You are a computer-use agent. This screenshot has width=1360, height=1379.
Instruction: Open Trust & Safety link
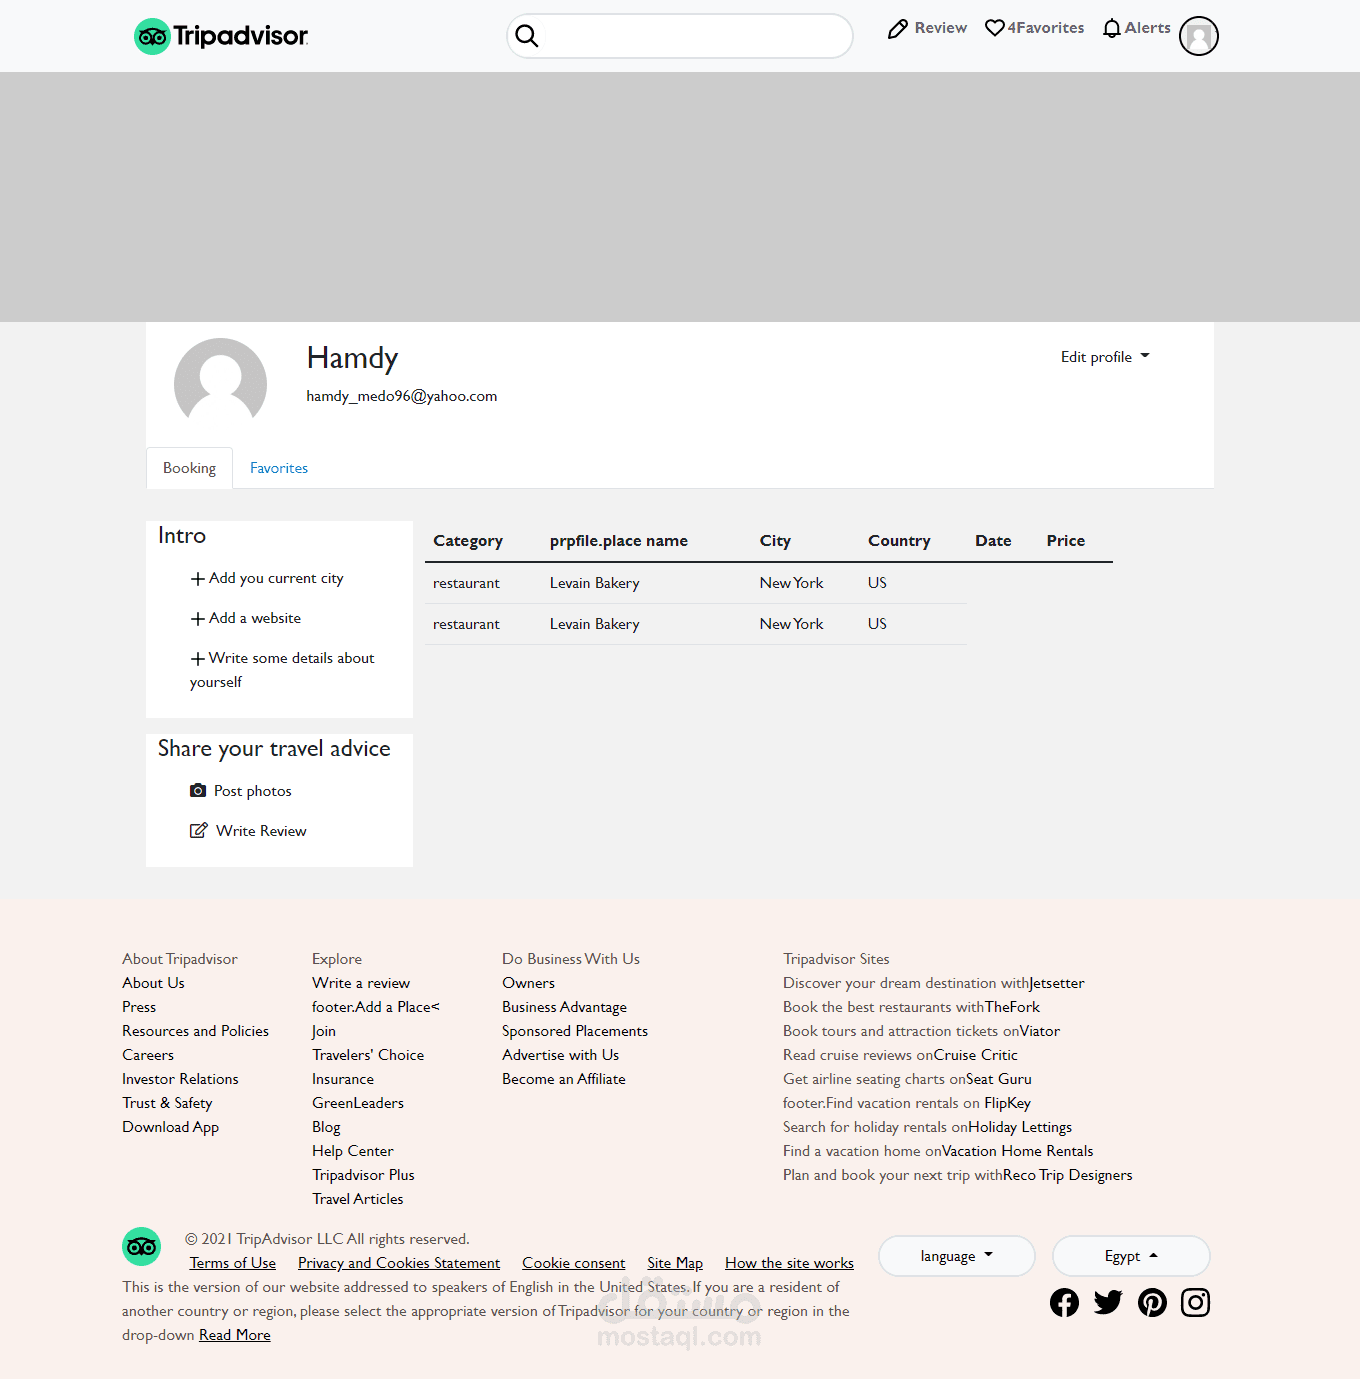(x=167, y=1103)
